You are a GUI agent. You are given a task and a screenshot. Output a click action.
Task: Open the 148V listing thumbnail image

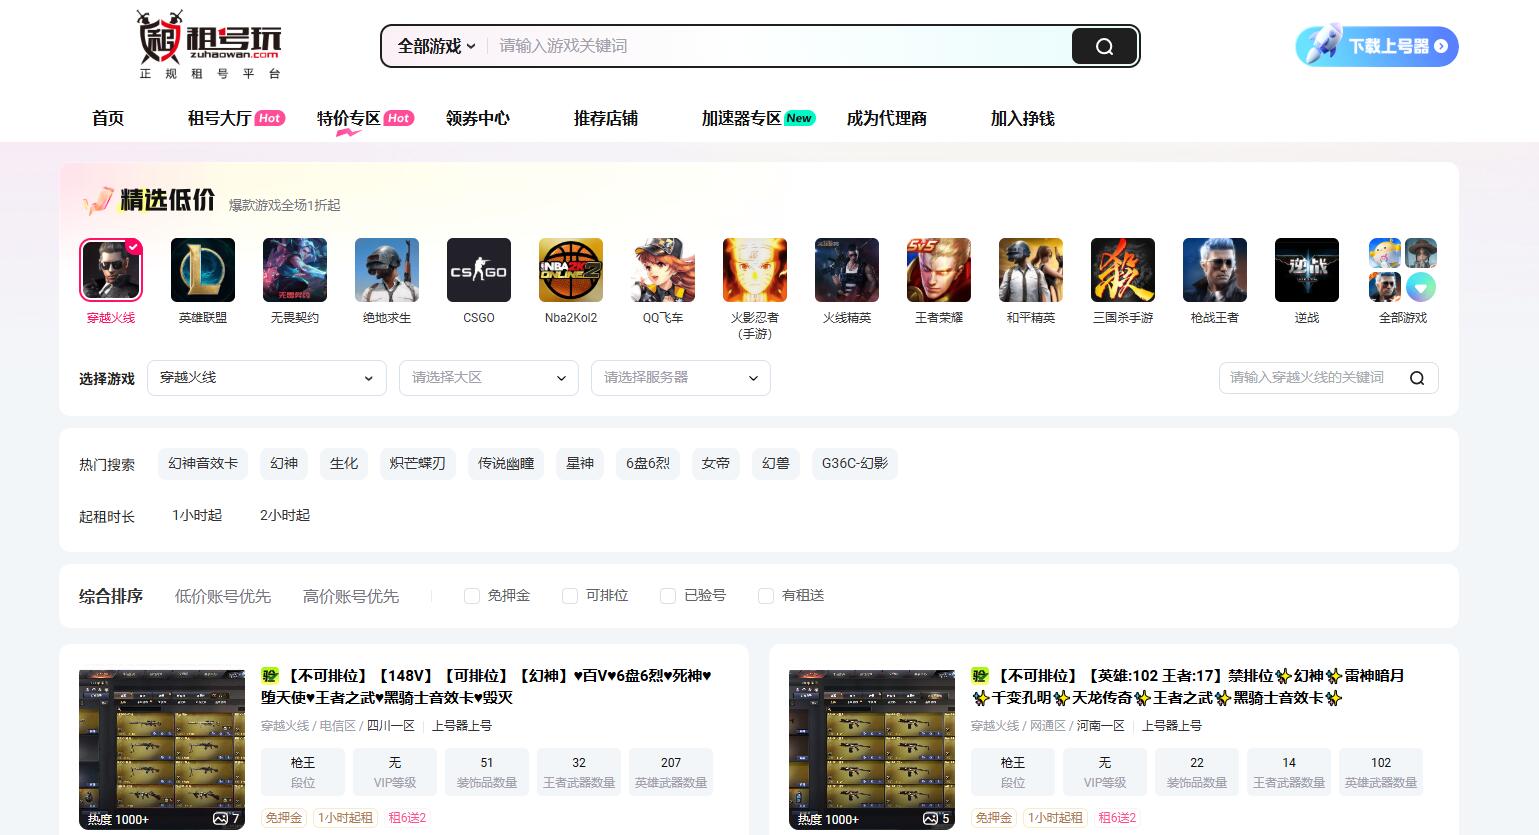(162, 750)
